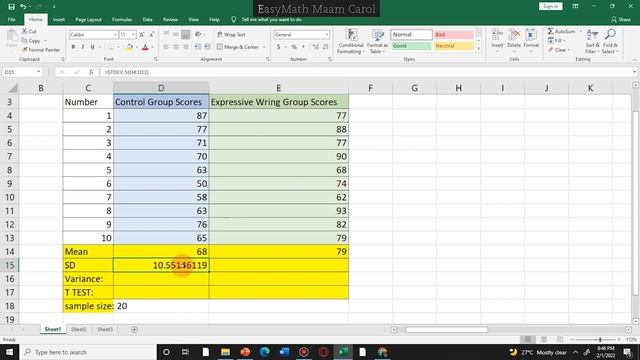Apply the Good cell style

coord(411,46)
